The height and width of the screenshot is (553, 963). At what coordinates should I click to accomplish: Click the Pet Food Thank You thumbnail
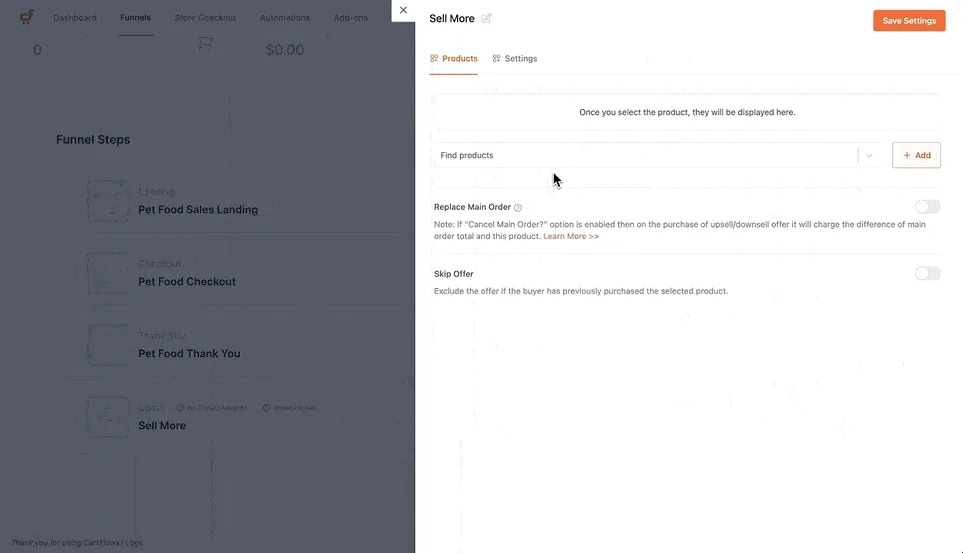click(108, 345)
